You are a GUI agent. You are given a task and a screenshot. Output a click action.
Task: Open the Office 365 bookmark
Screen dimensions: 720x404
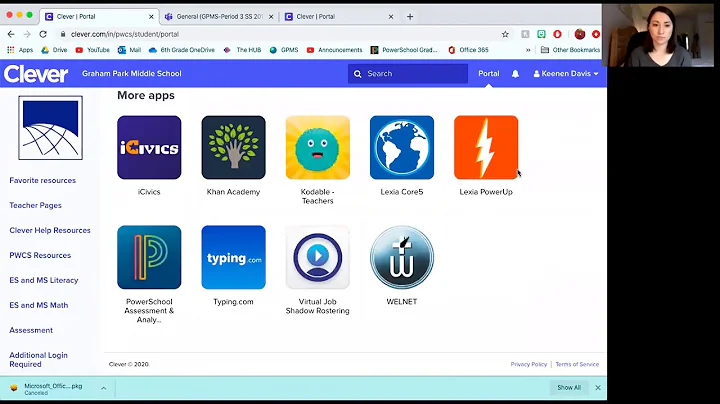click(468, 50)
